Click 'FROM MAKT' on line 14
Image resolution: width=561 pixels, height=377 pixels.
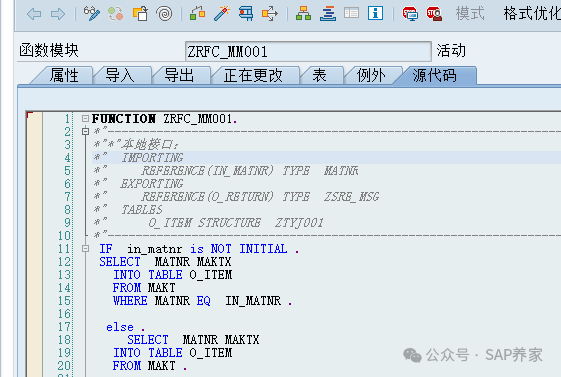(144, 288)
